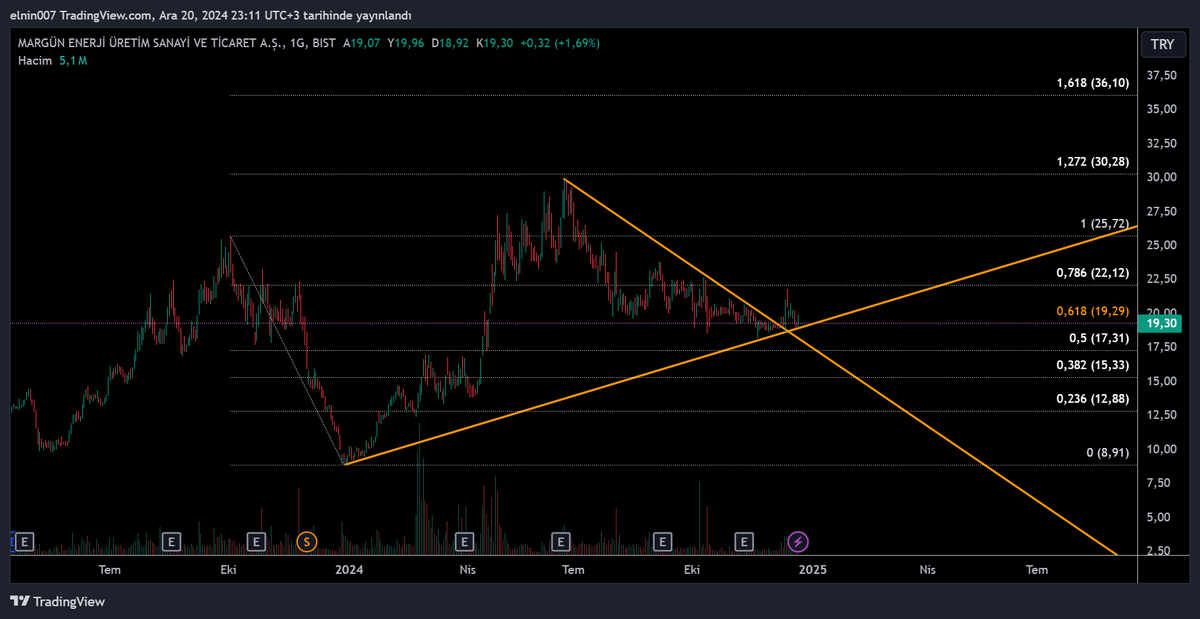Click the TradingView logo
1200x619 pixels.
point(20,601)
